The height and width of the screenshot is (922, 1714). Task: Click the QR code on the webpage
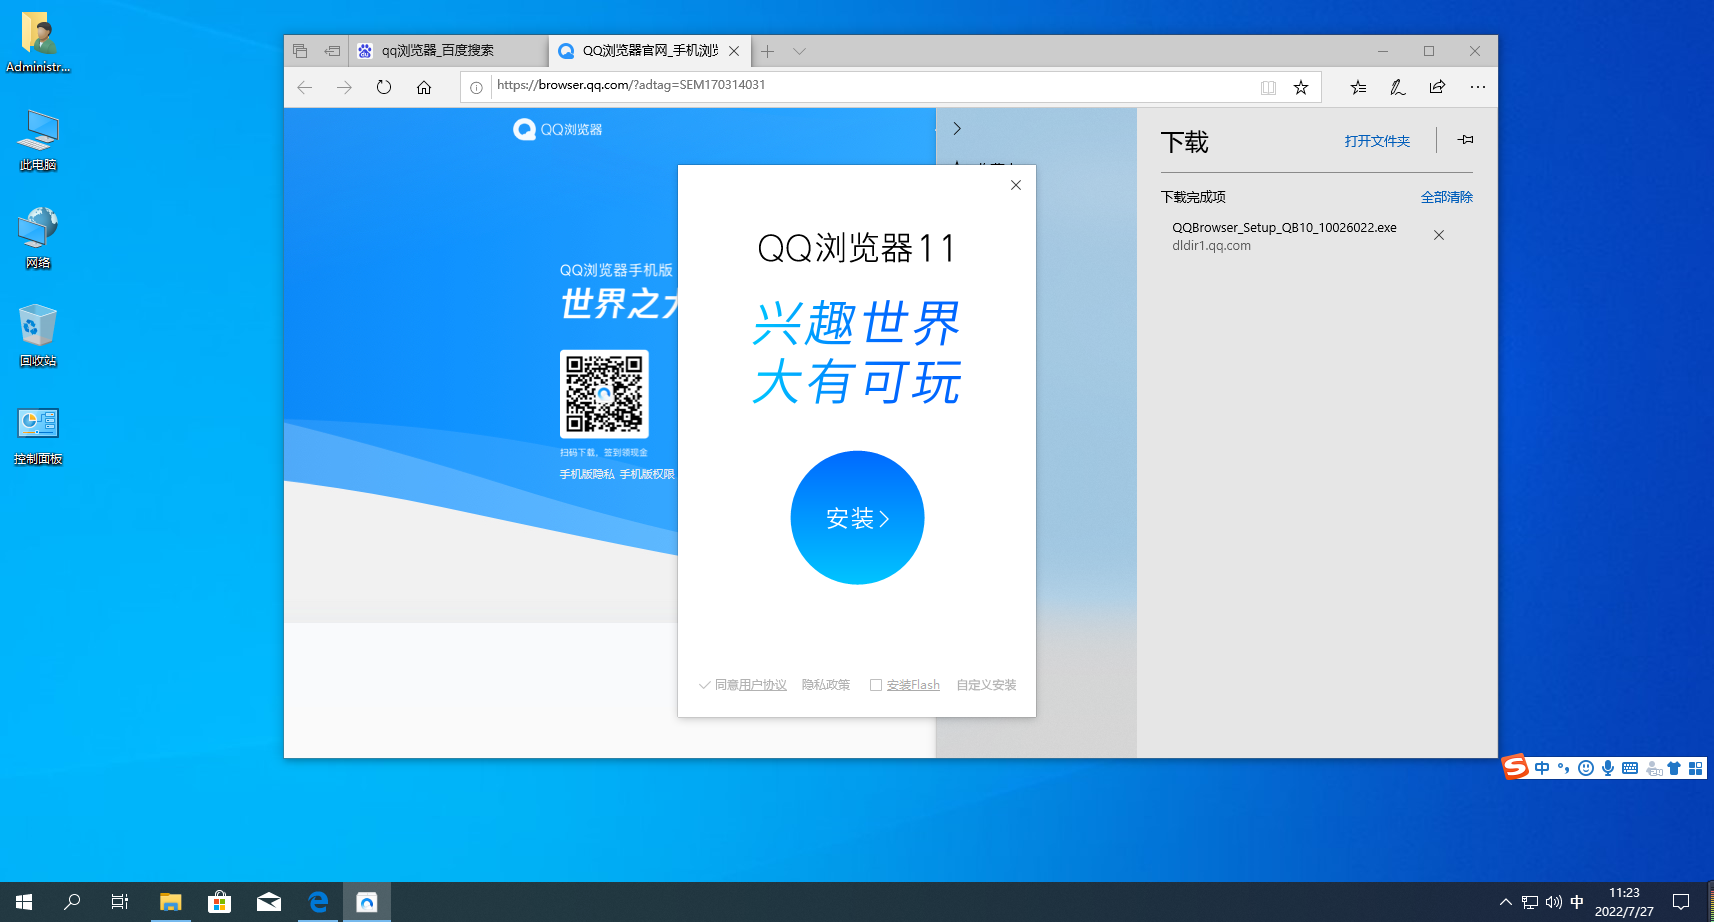click(x=604, y=394)
